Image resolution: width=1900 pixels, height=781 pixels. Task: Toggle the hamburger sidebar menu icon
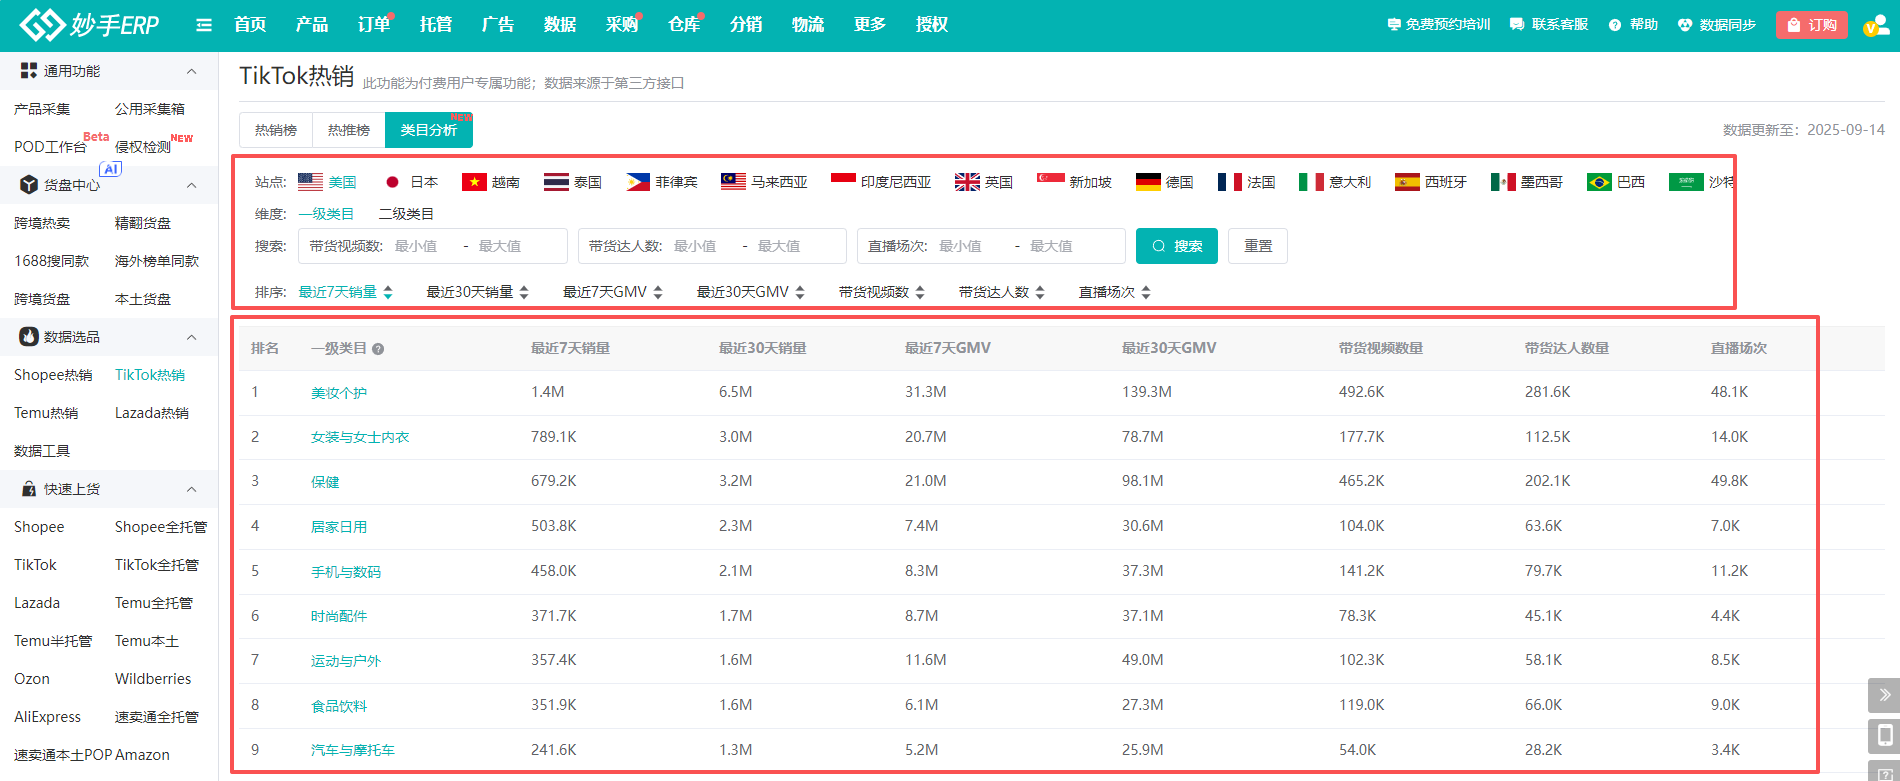[204, 25]
